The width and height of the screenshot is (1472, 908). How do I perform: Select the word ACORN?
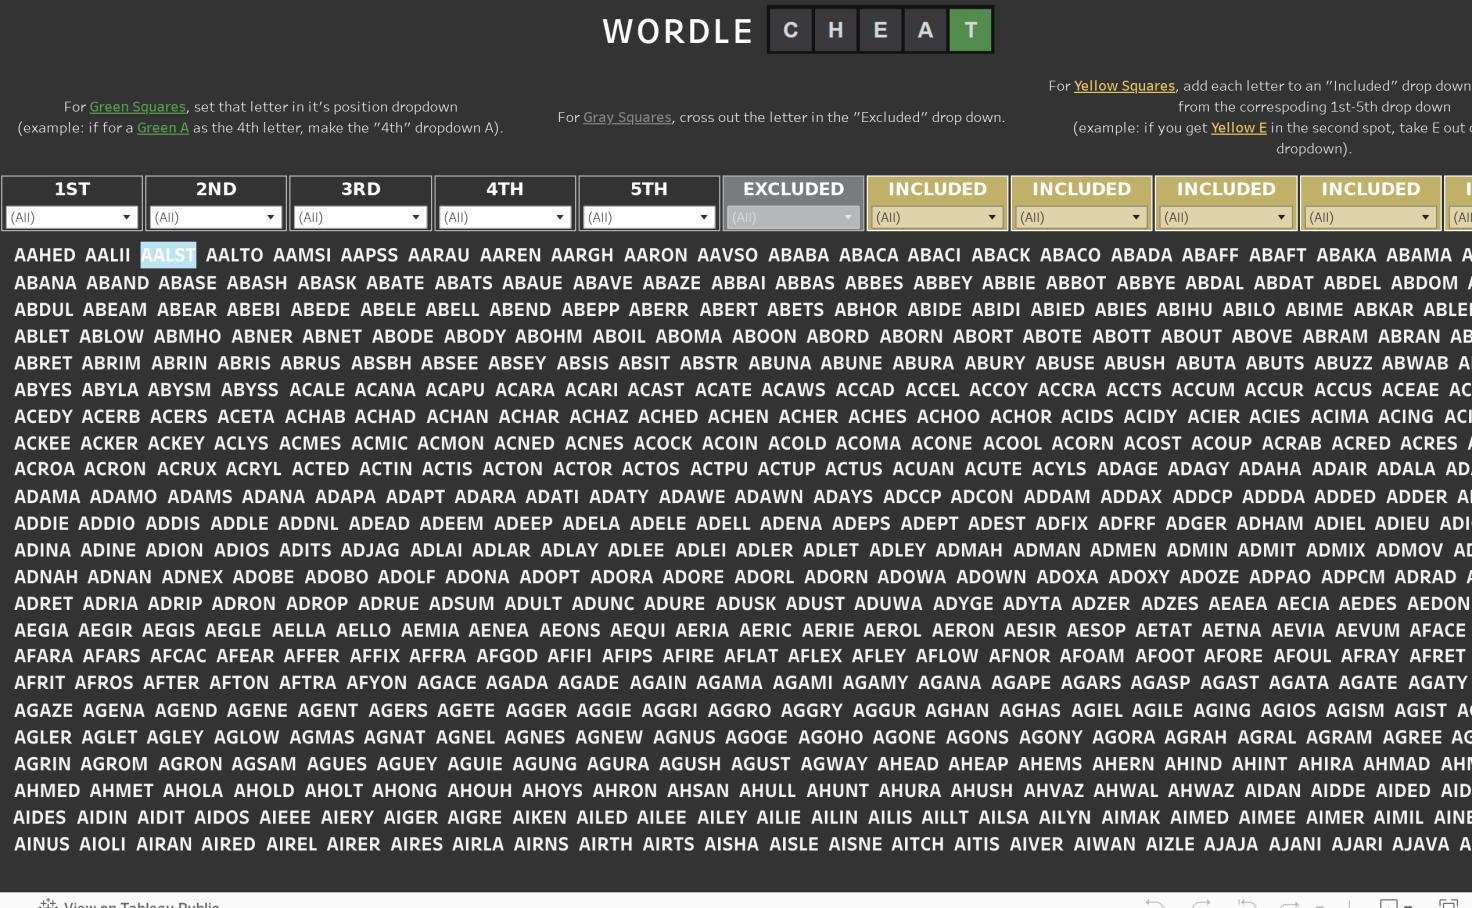1083,443
